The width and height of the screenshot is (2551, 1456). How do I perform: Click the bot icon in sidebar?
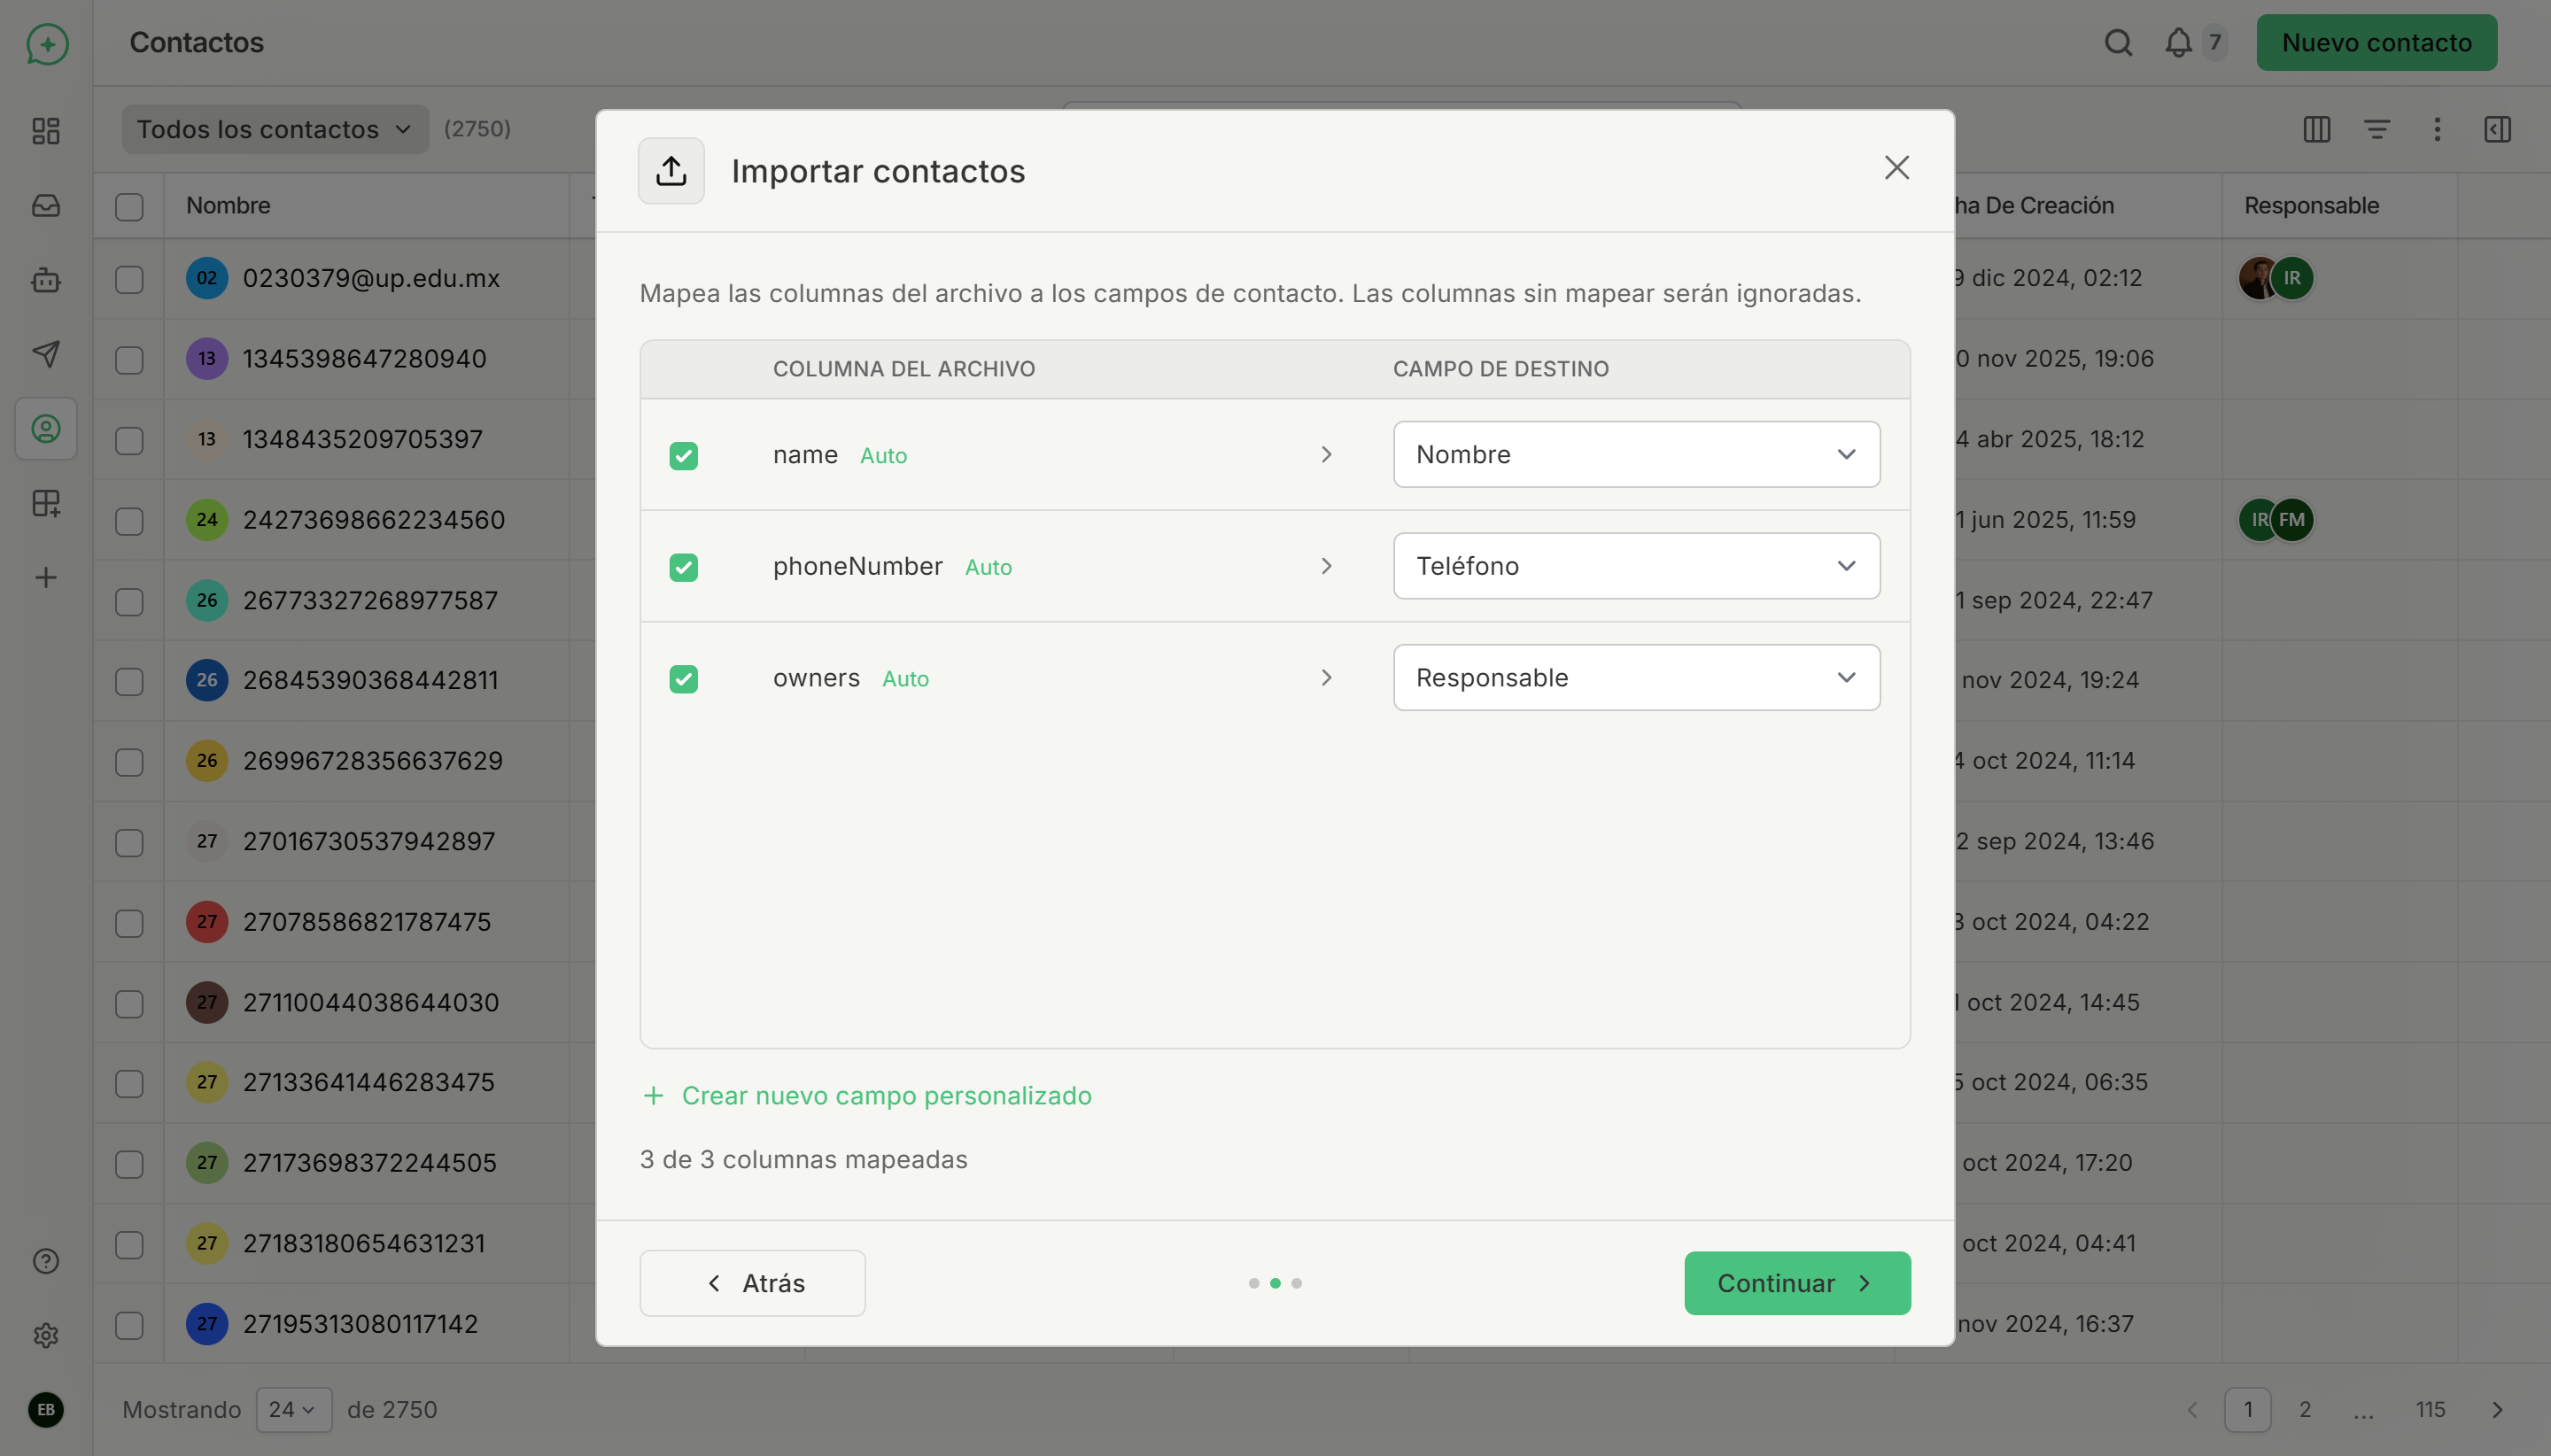(x=46, y=281)
